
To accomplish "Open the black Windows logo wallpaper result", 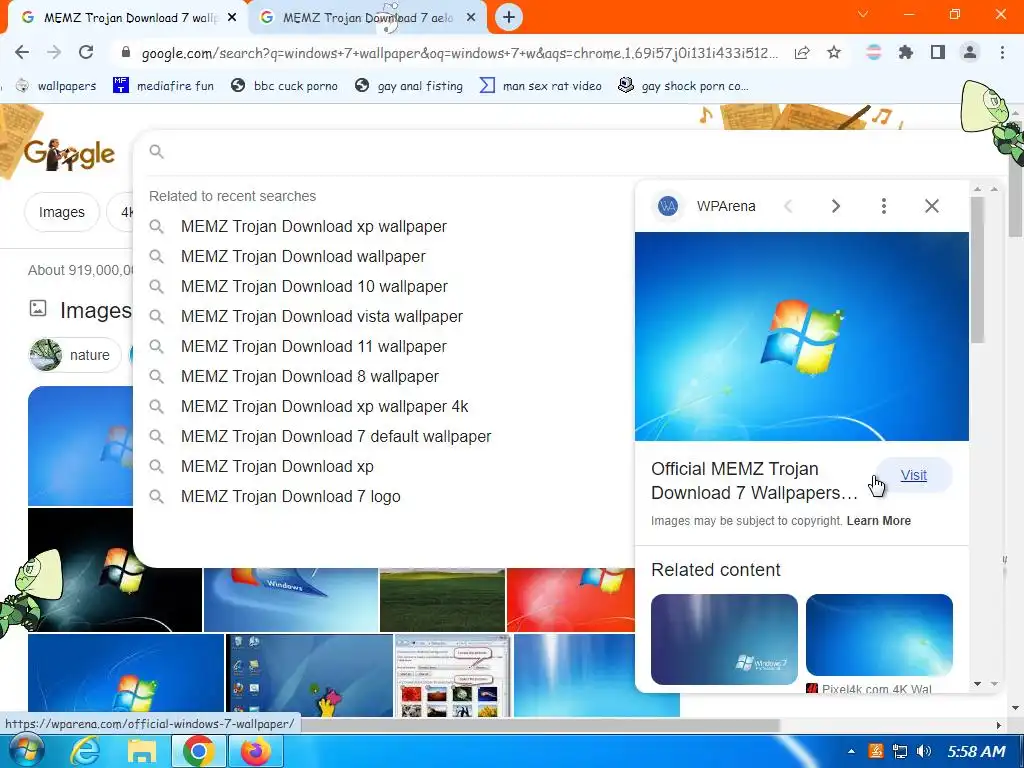I will click(x=115, y=570).
